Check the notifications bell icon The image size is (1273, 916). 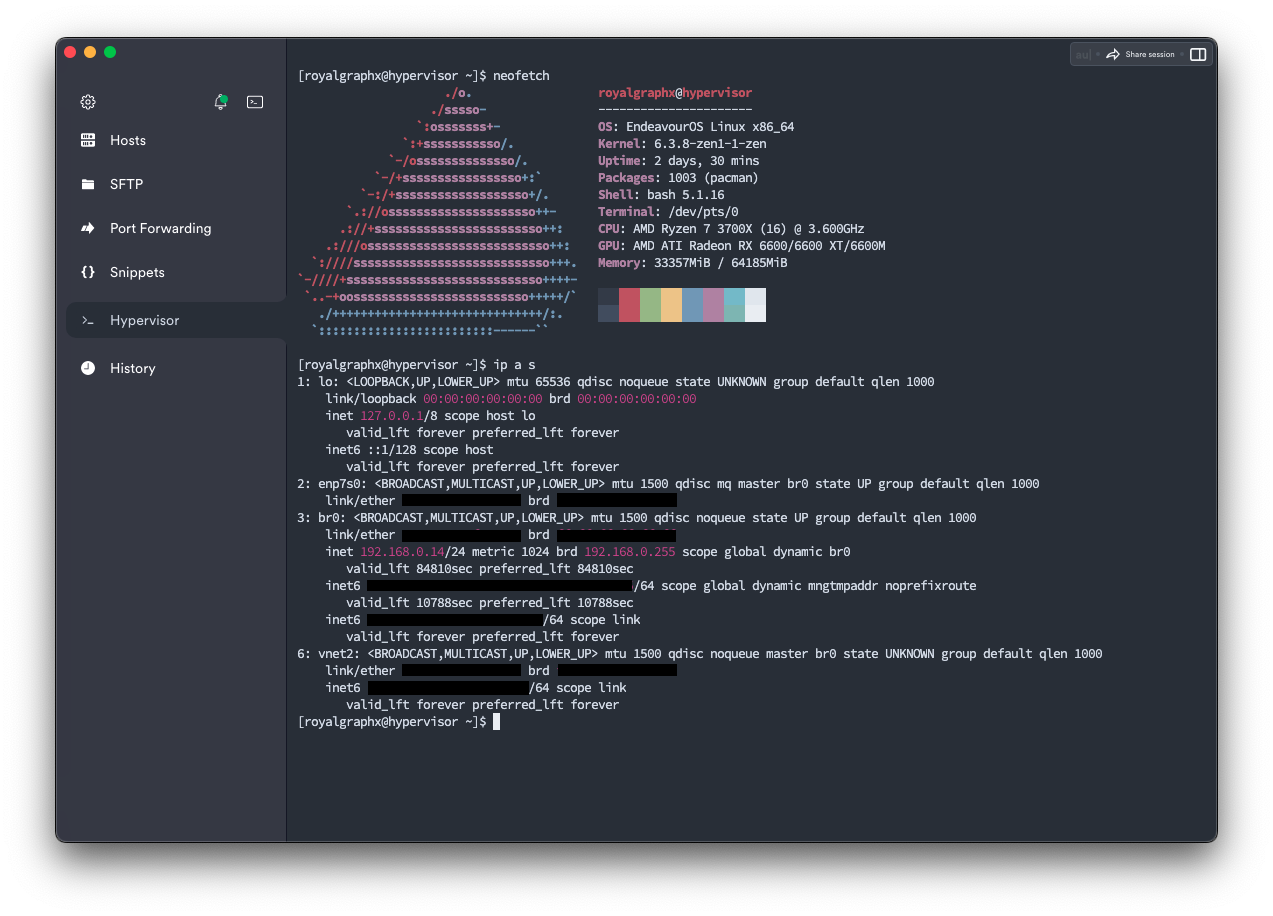[x=220, y=102]
